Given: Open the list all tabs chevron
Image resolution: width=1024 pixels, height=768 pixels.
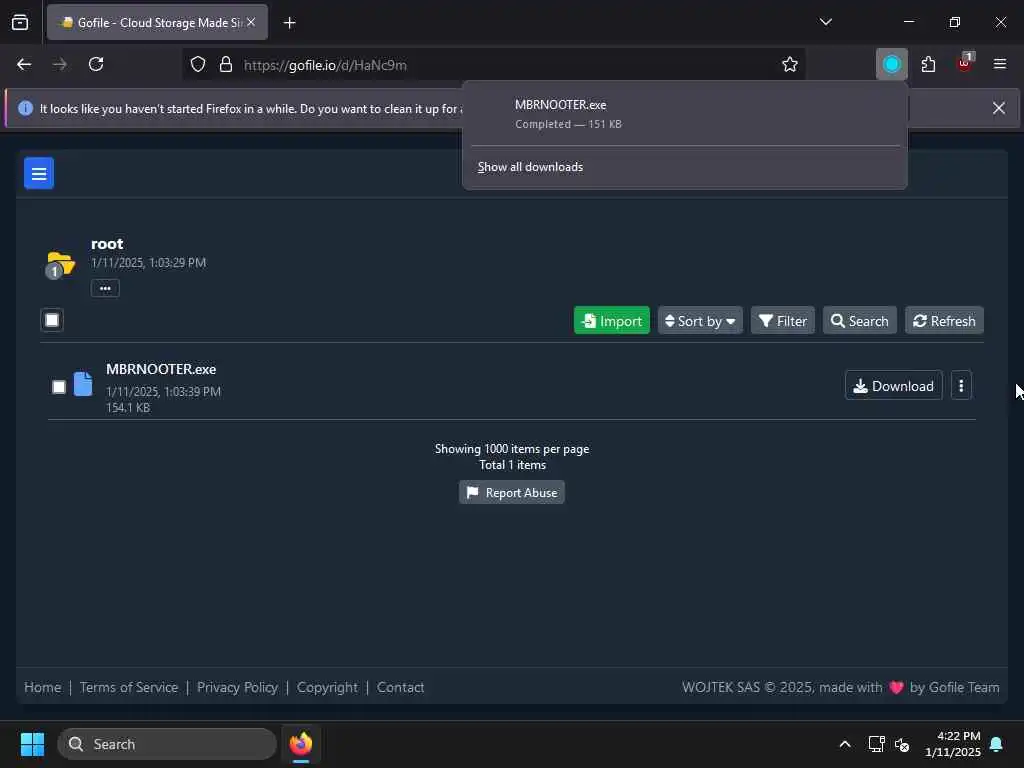Looking at the screenshot, I should pos(825,22).
